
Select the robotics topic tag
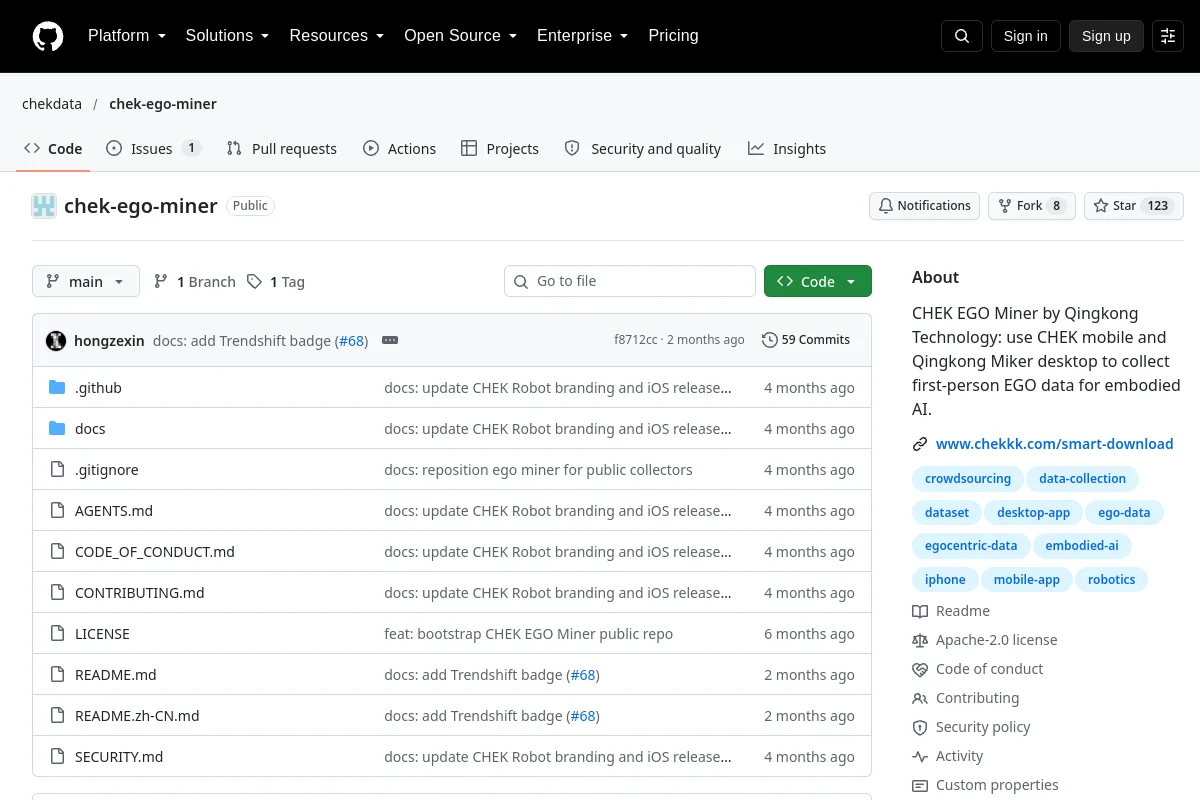pos(1112,580)
